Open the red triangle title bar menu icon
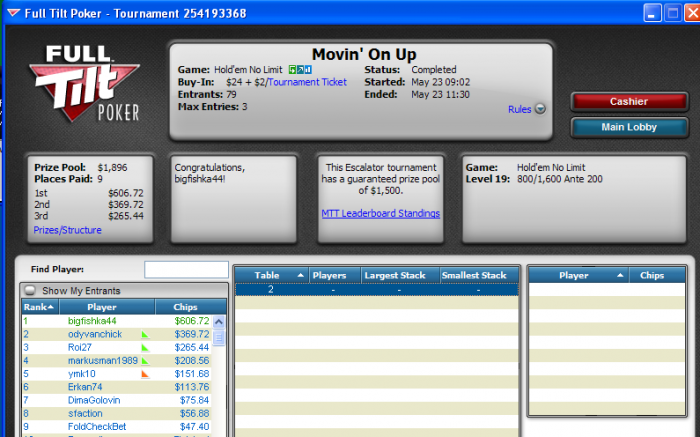The image size is (700, 437). 13,13
